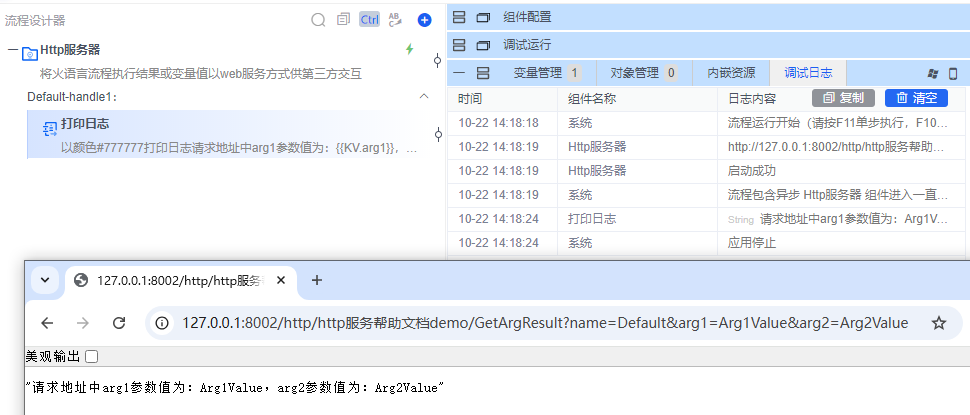
Task: Click the split layout icon in the 组件配置 header
Action: pyautogui.click(x=459, y=17)
